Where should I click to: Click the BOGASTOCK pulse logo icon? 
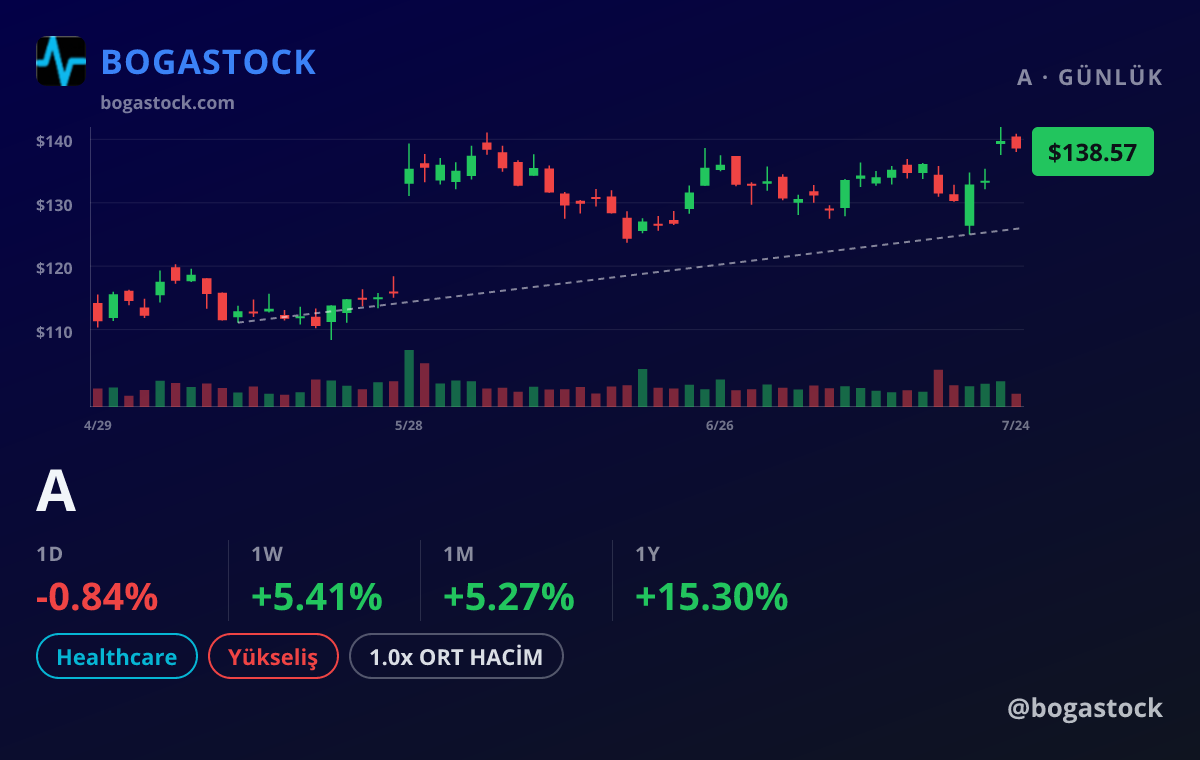61,61
